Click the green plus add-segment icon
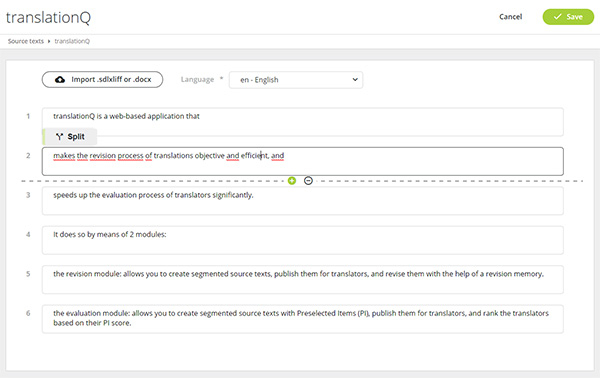 (292, 181)
